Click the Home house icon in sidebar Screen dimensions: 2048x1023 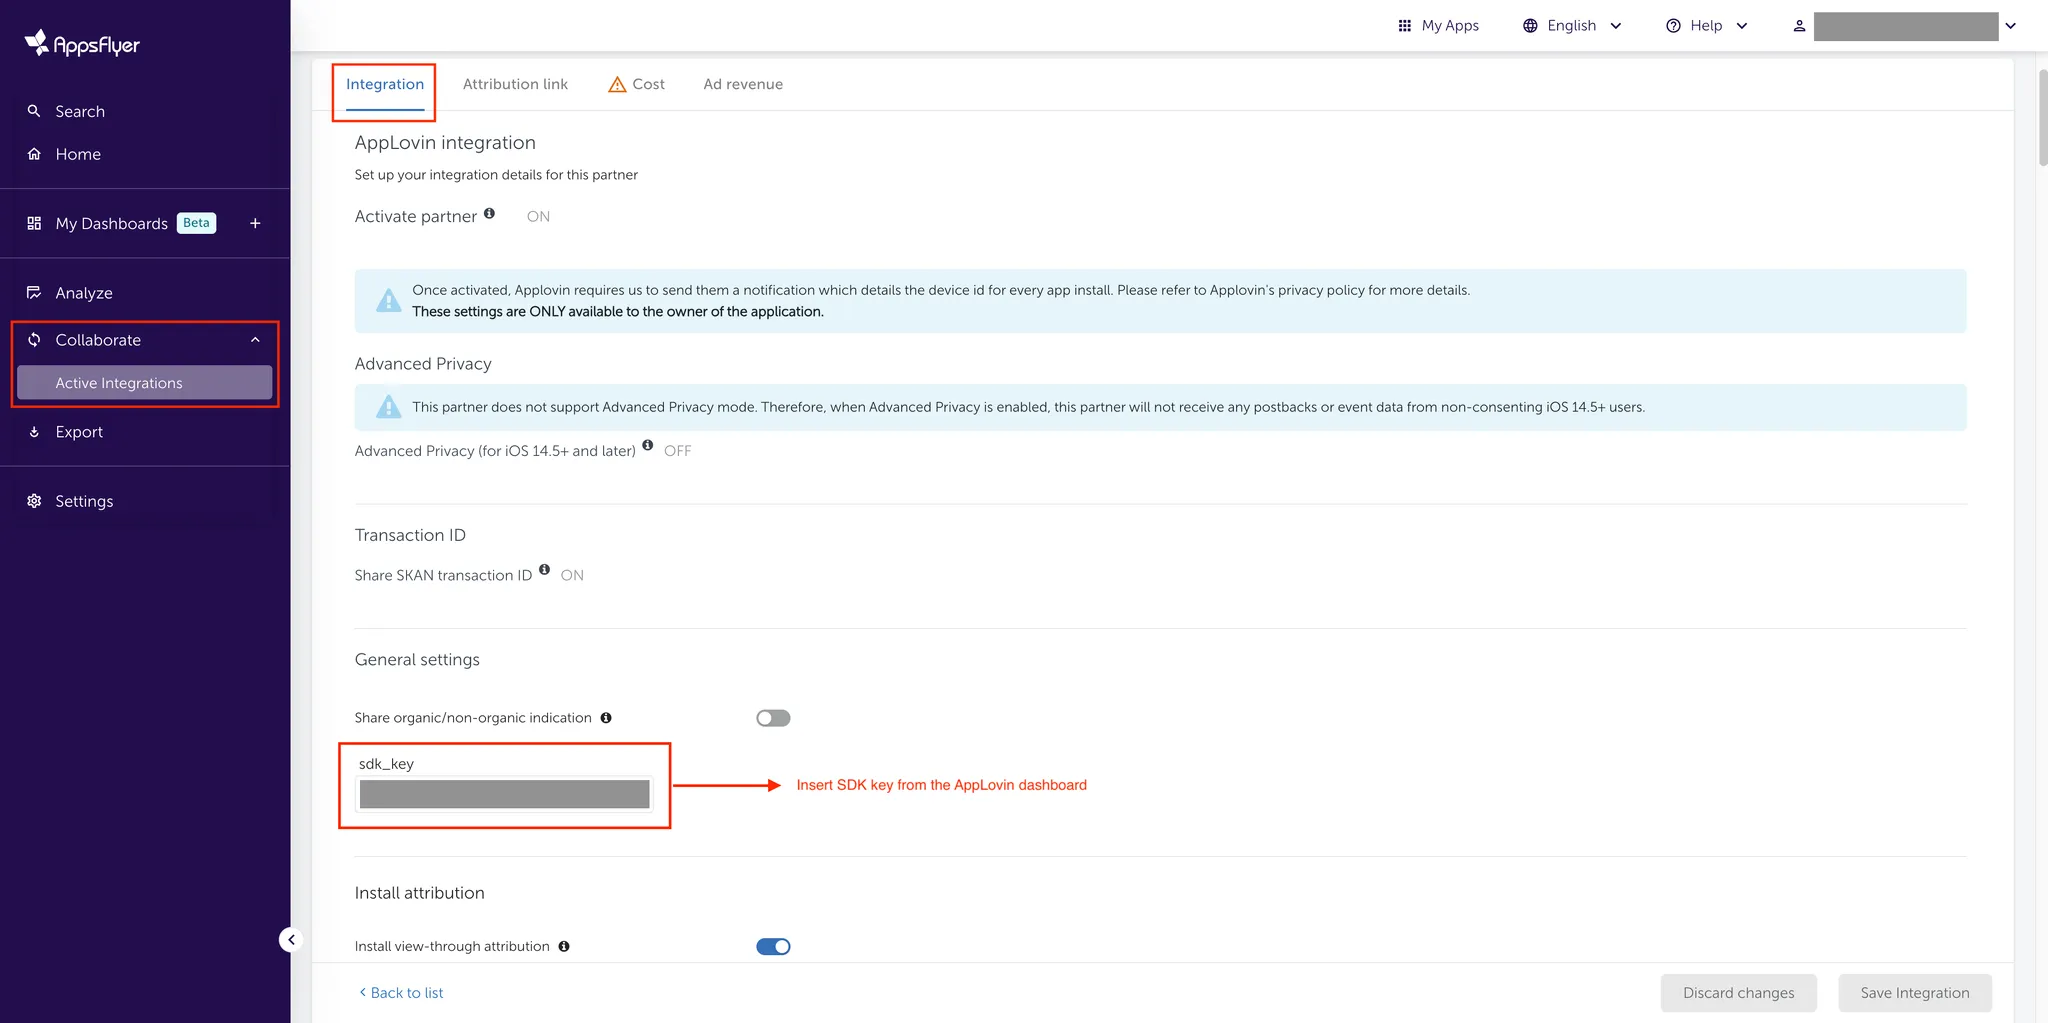pyautogui.click(x=34, y=154)
